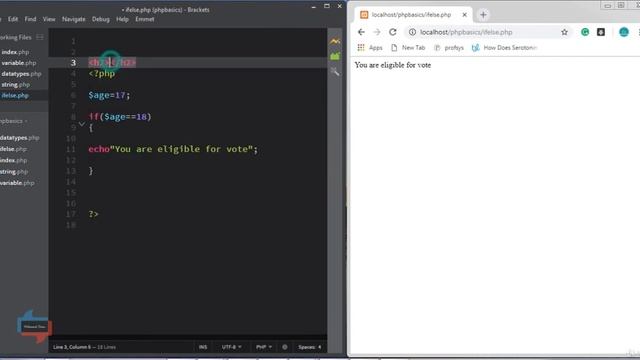Change Spaces indentation setting in status bar
Viewport: 640px width, 360px height.
coord(309,347)
